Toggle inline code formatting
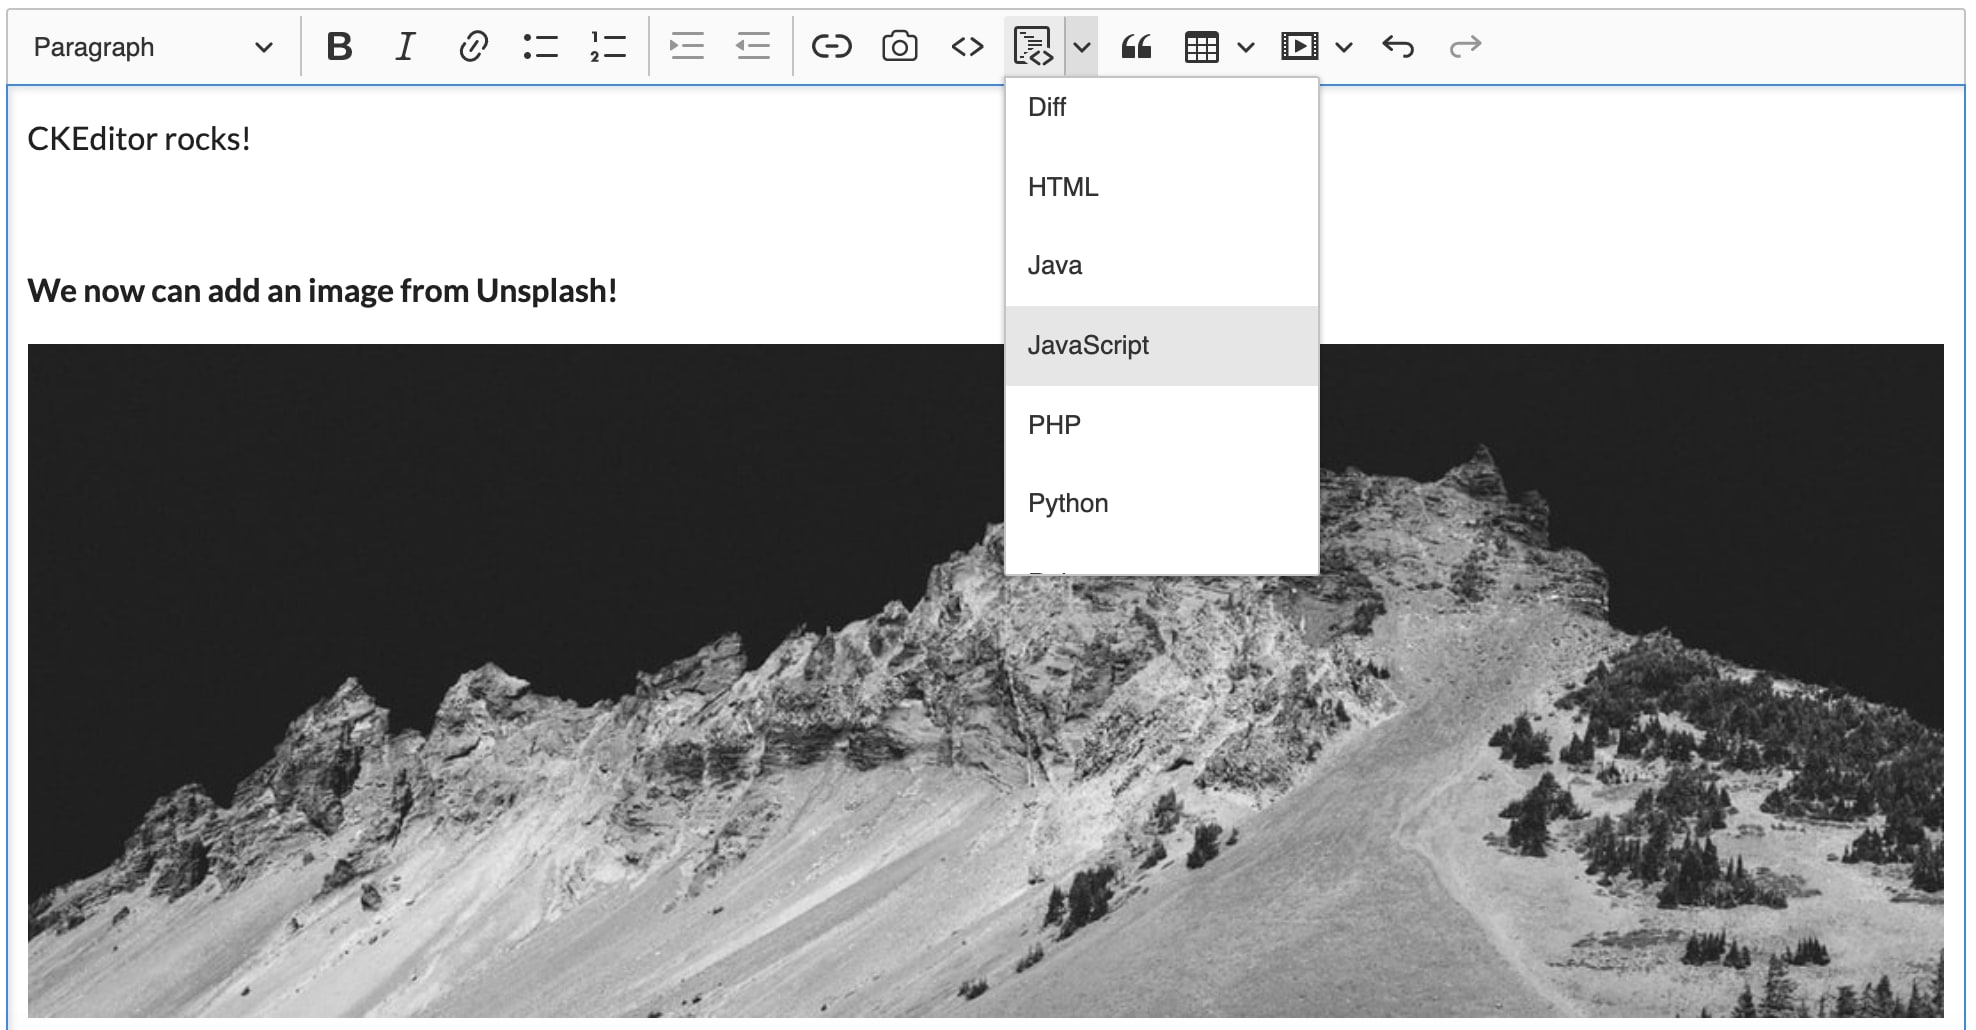The width and height of the screenshot is (1976, 1030). tap(967, 47)
